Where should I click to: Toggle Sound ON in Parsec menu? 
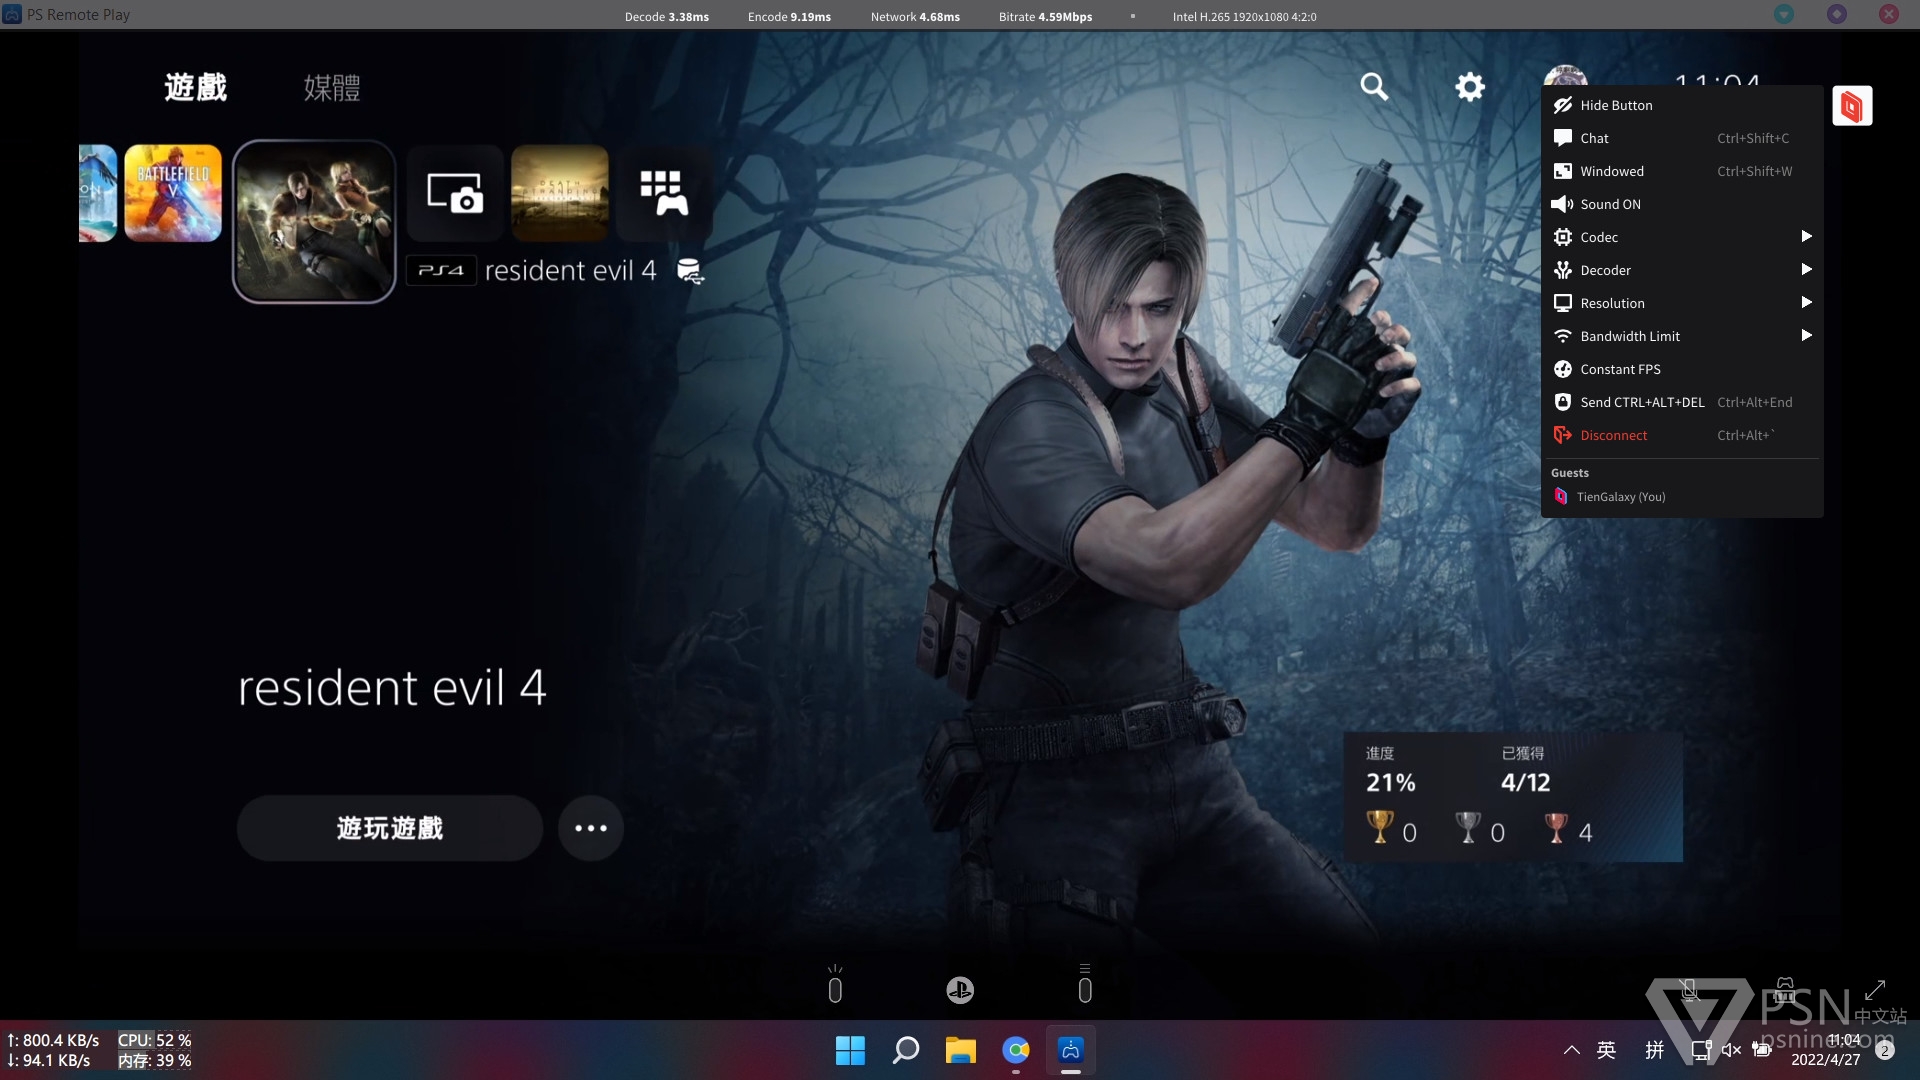tap(1682, 204)
